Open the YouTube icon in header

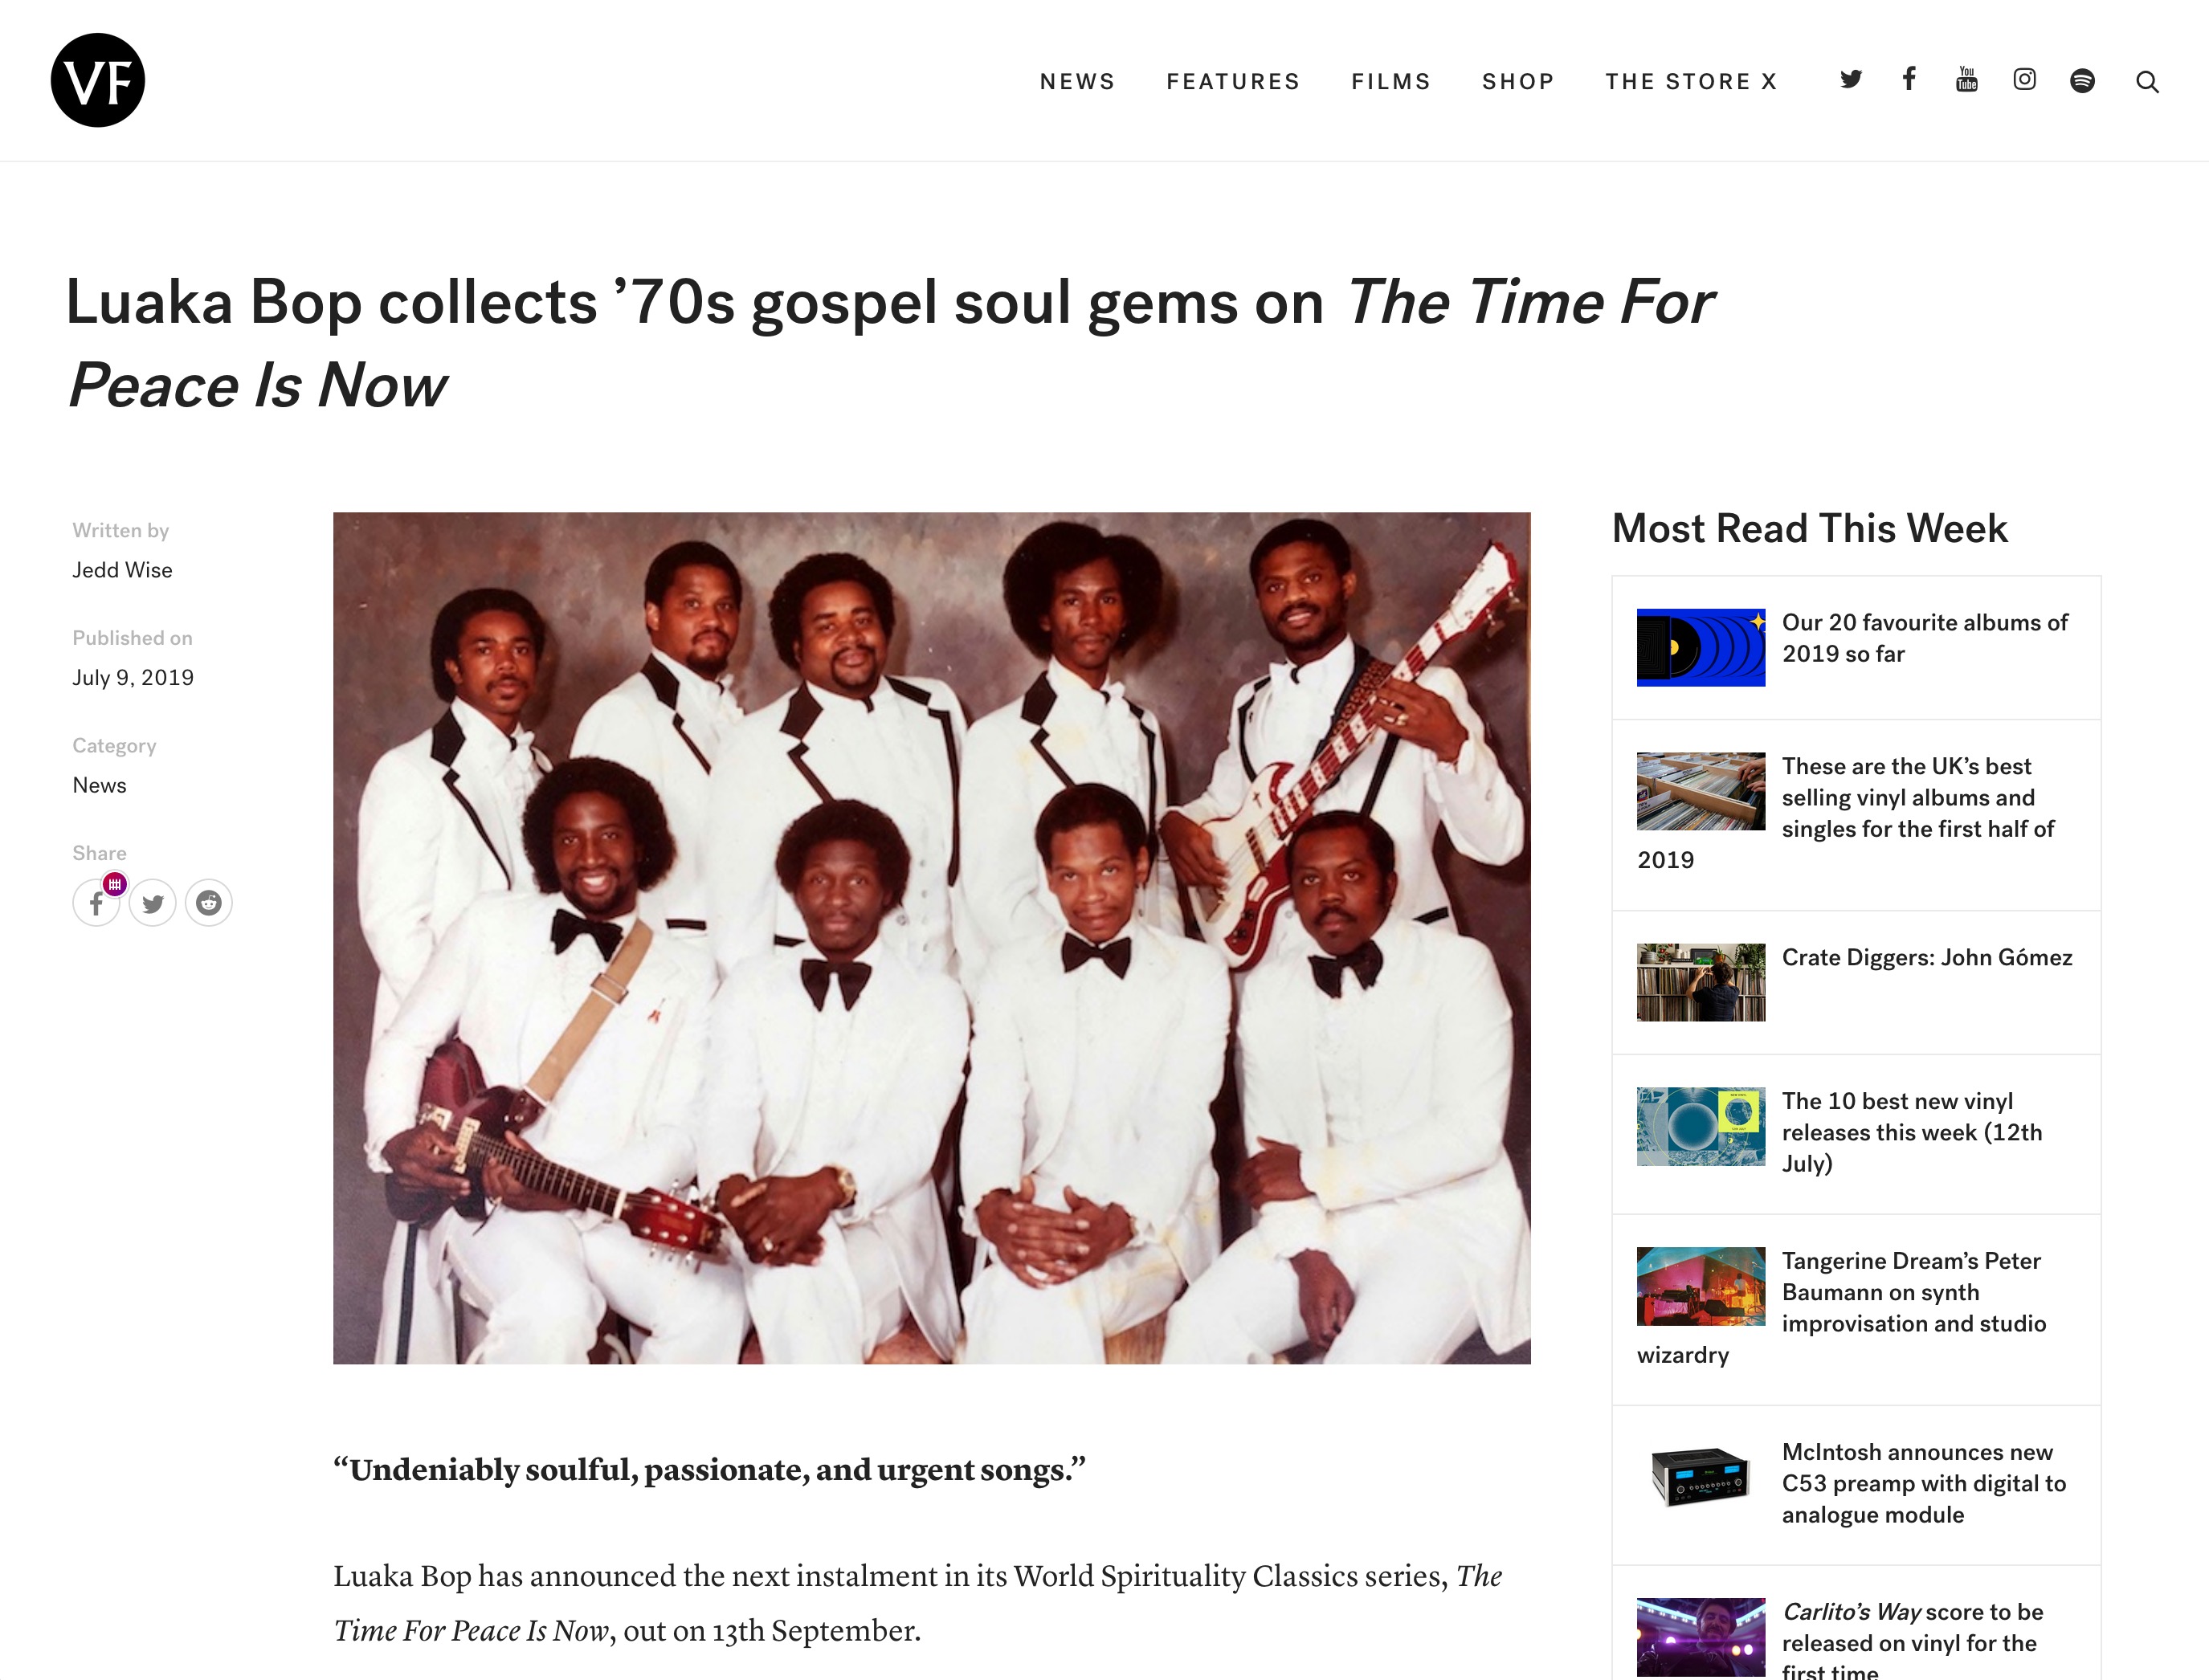1966,80
